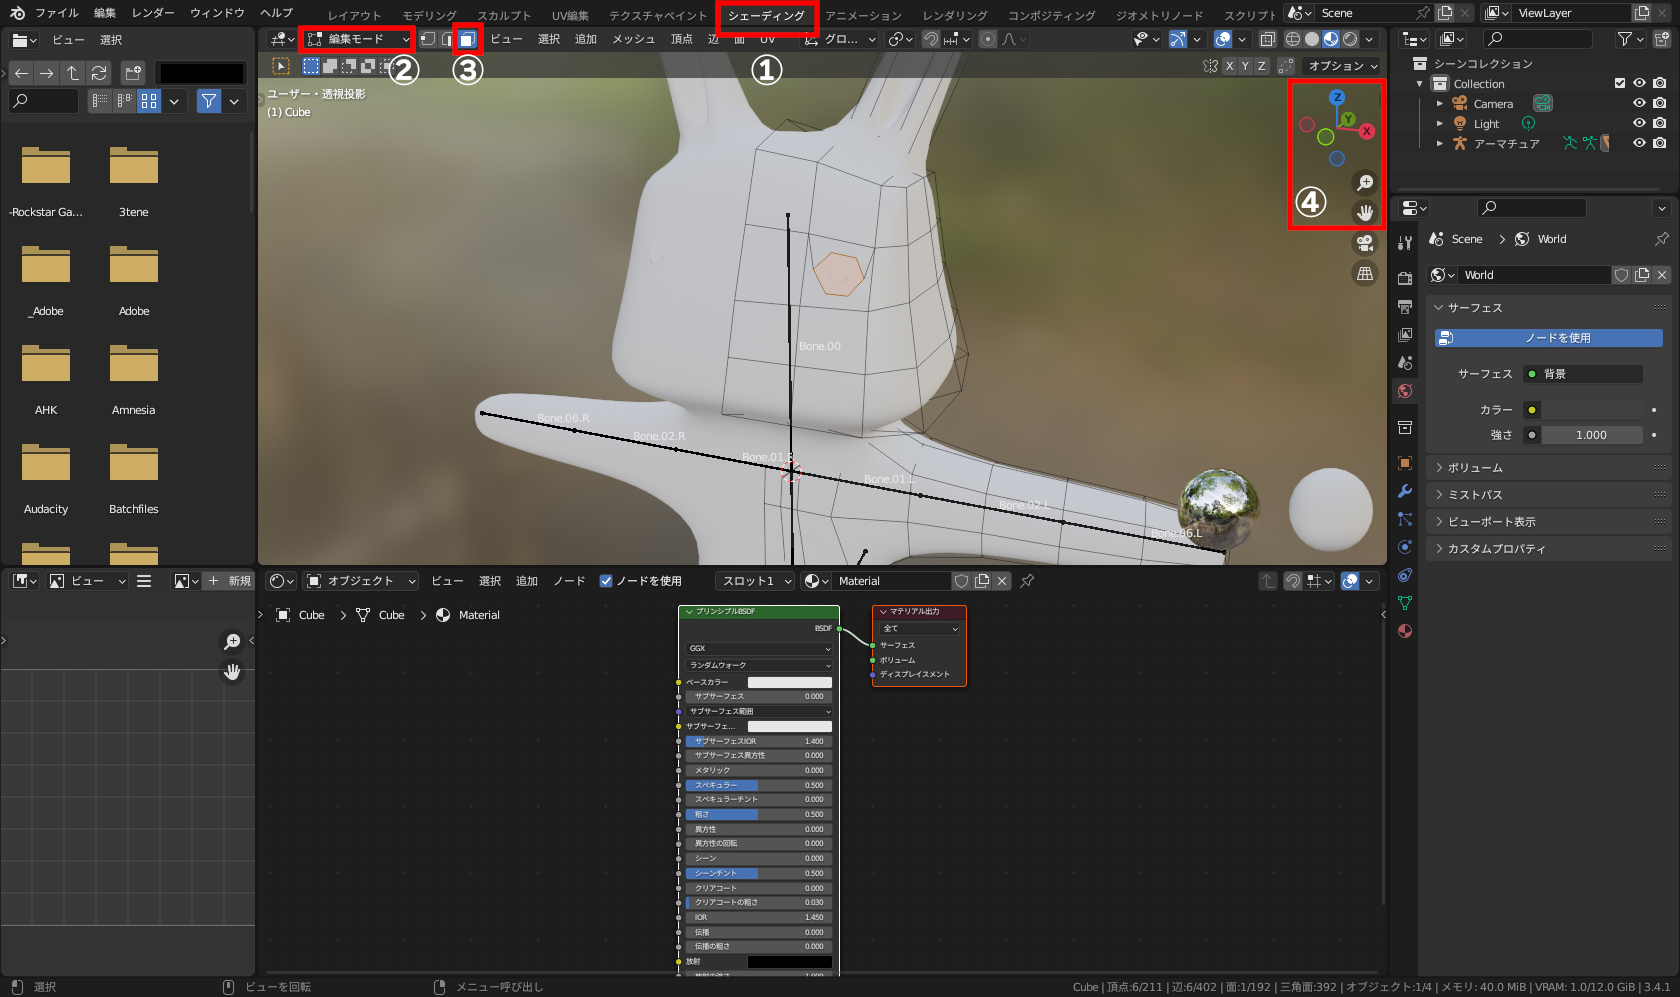Open the Object Data mesh properties tab
Viewport: 1680px width, 997px height.
(x=1405, y=603)
